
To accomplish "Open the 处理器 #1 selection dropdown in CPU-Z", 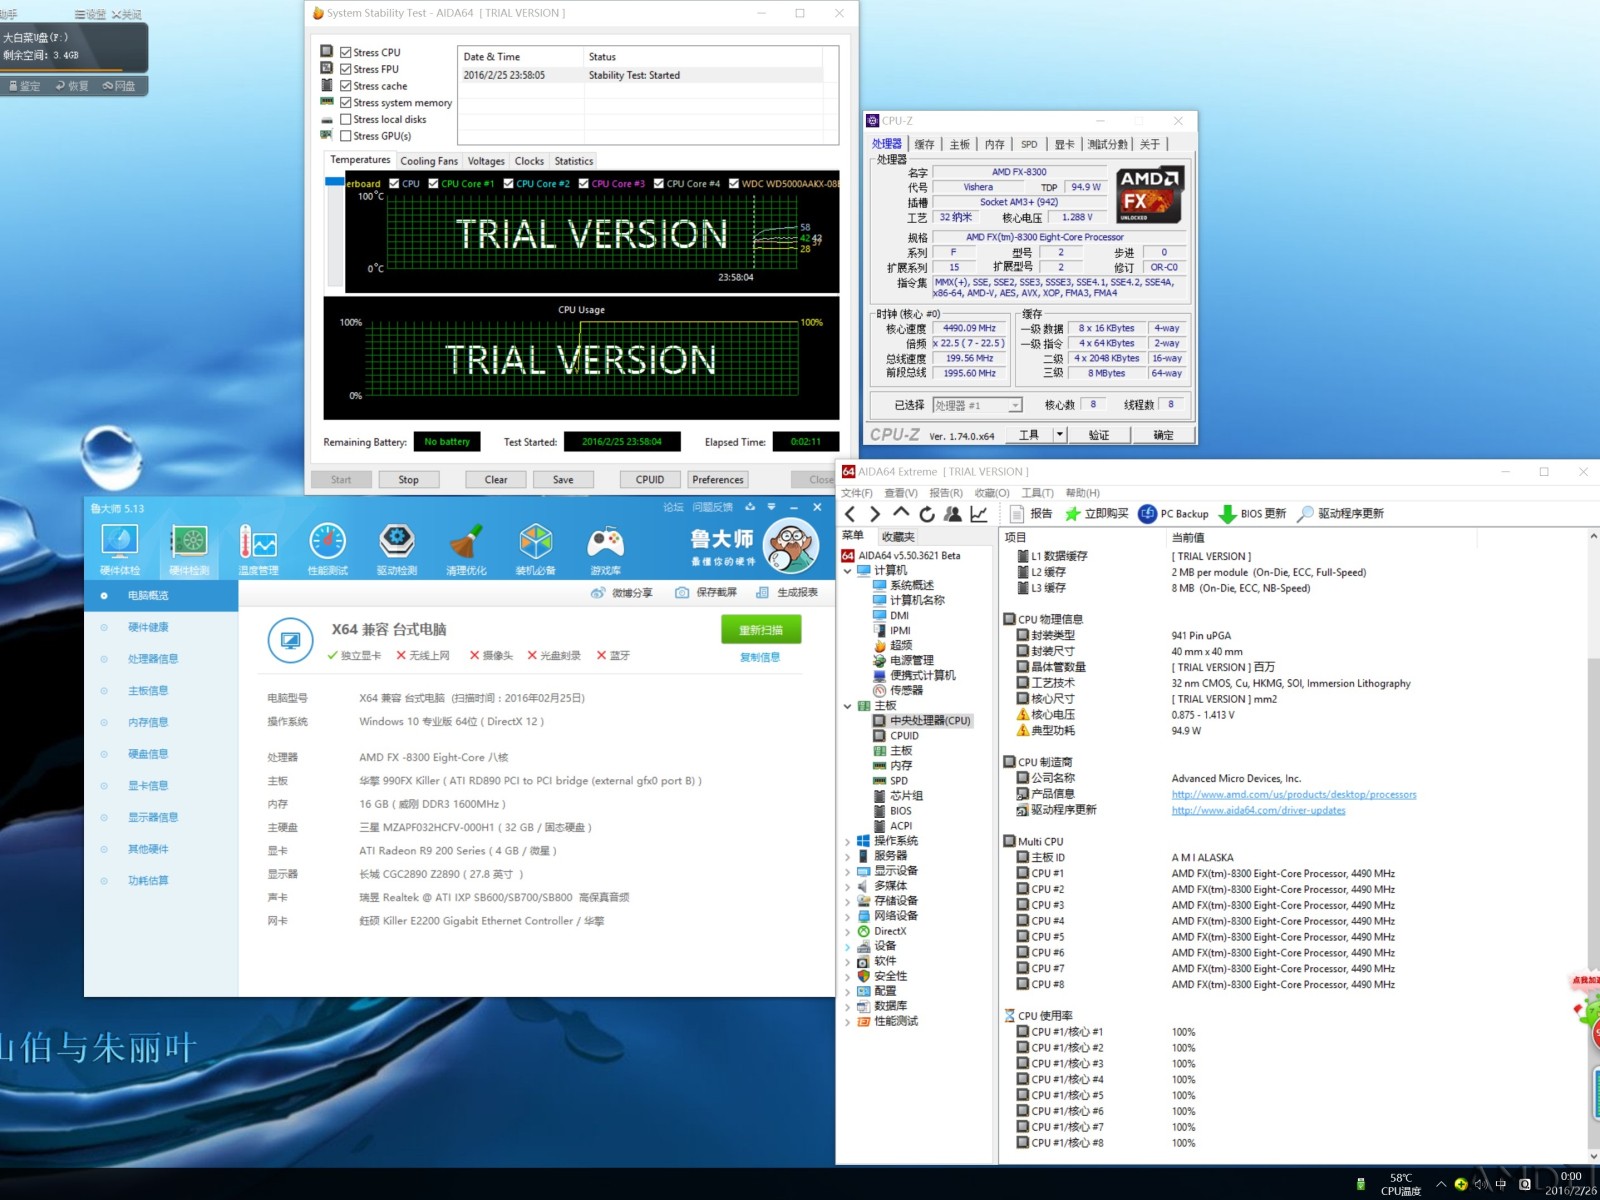I will (x=1014, y=406).
